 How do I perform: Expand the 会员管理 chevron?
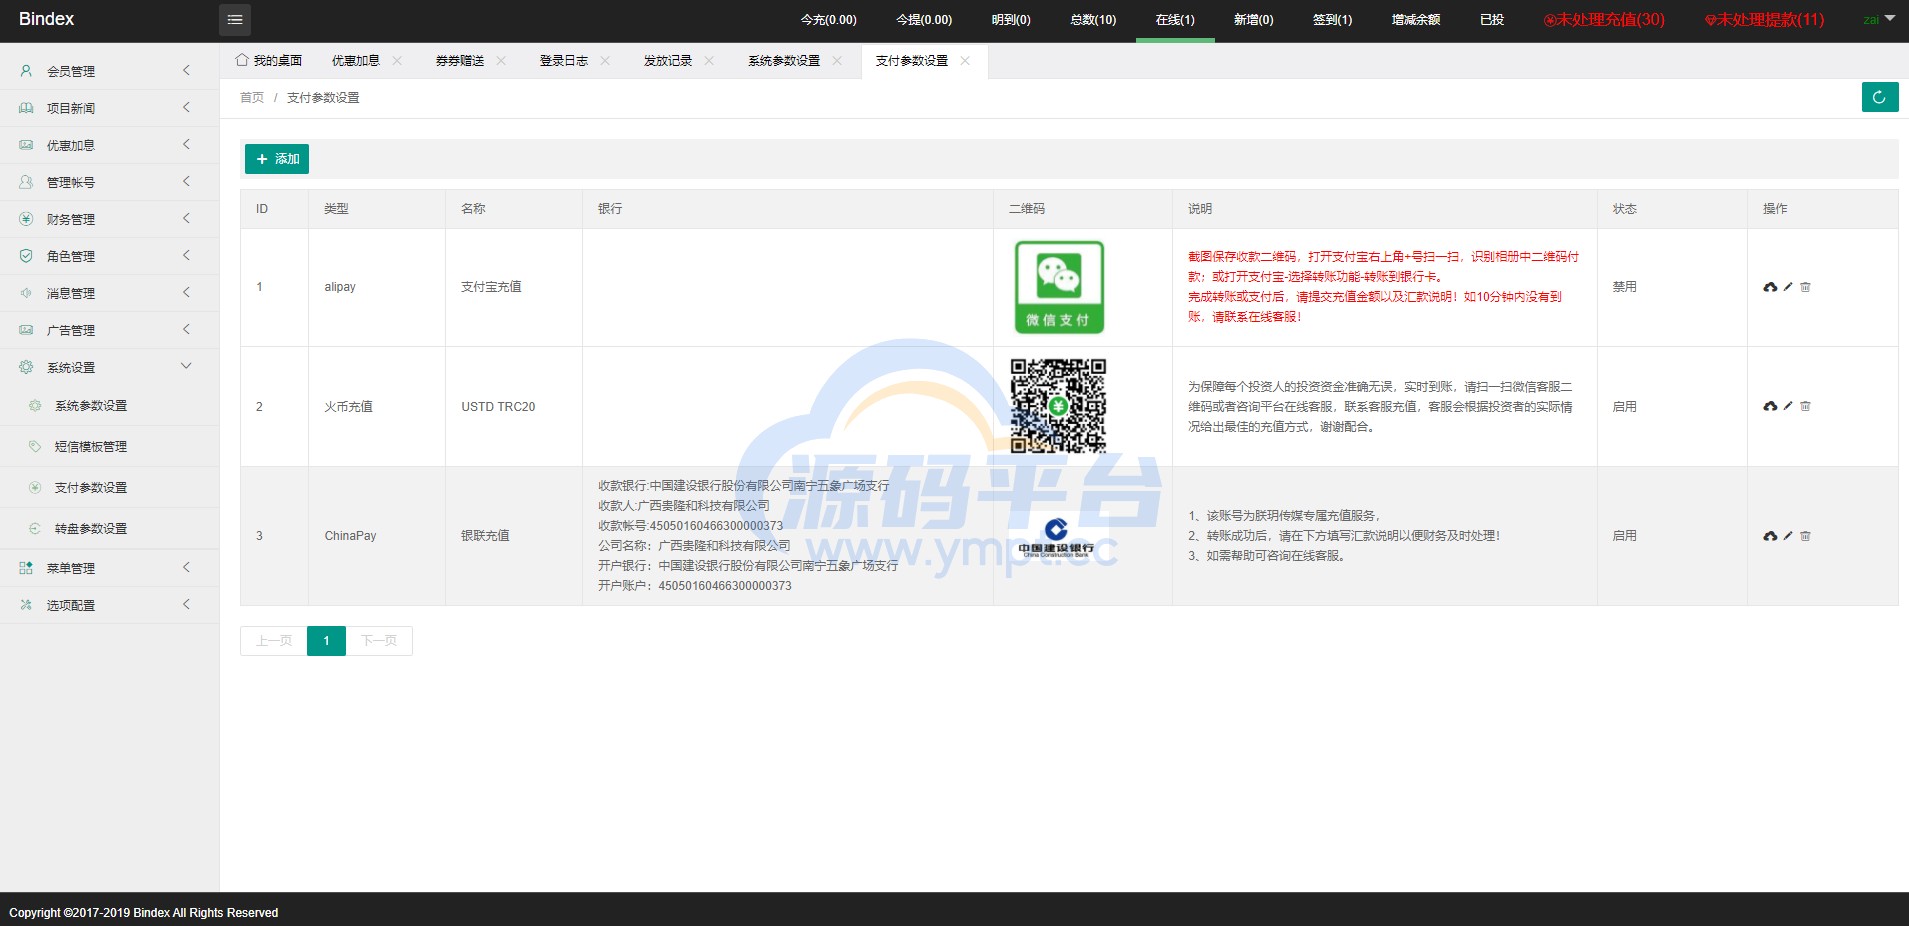click(x=186, y=70)
